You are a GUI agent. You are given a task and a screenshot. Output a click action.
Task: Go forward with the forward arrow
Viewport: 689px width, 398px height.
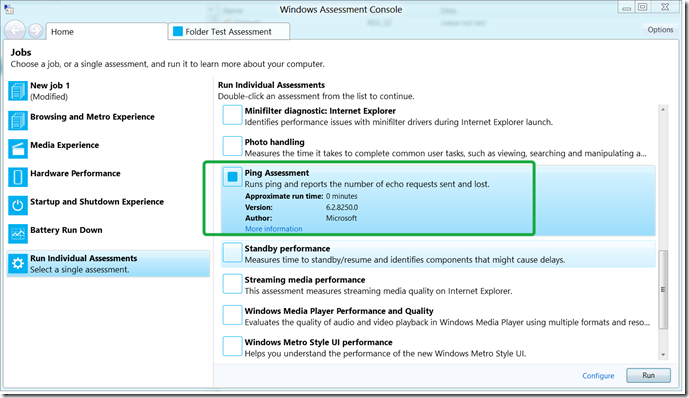35,30
